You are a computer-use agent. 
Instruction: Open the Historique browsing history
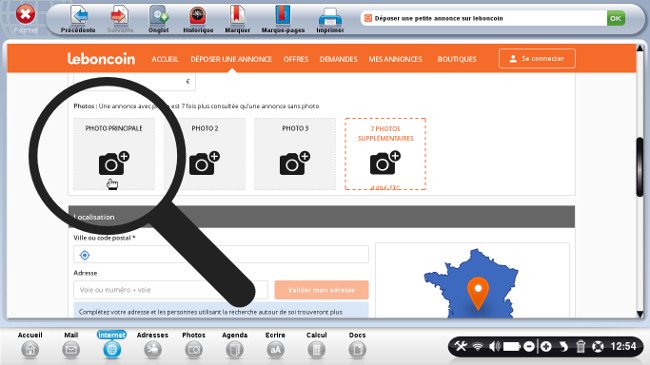click(x=198, y=19)
